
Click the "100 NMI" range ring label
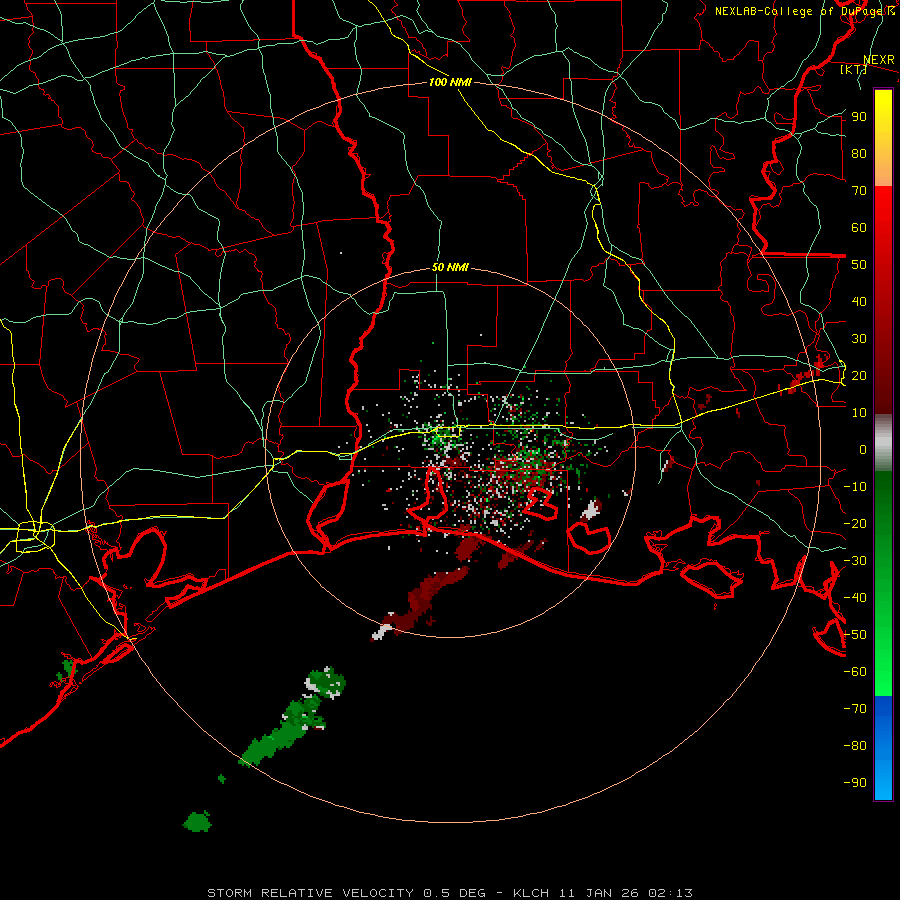[450, 82]
